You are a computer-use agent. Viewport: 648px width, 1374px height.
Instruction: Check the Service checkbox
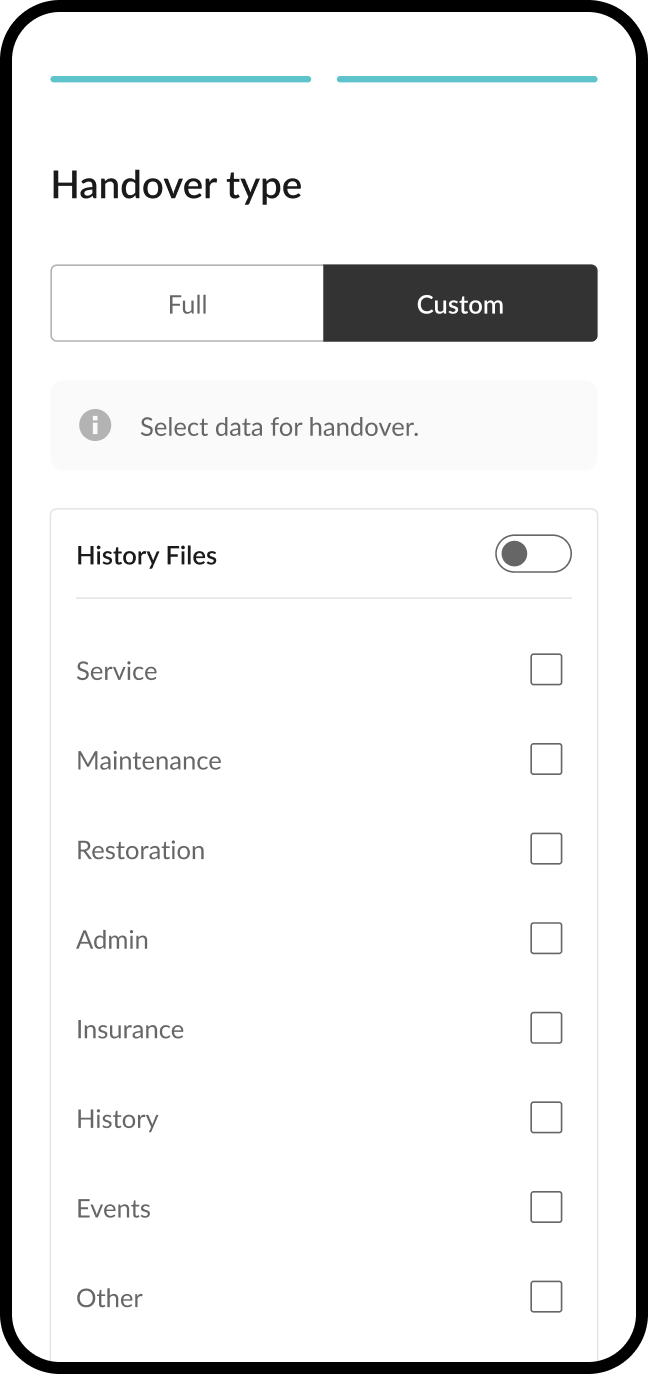(x=546, y=668)
